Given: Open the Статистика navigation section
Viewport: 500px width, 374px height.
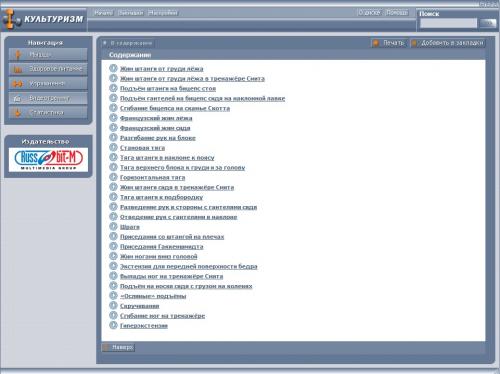Looking at the screenshot, I should [x=48, y=113].
